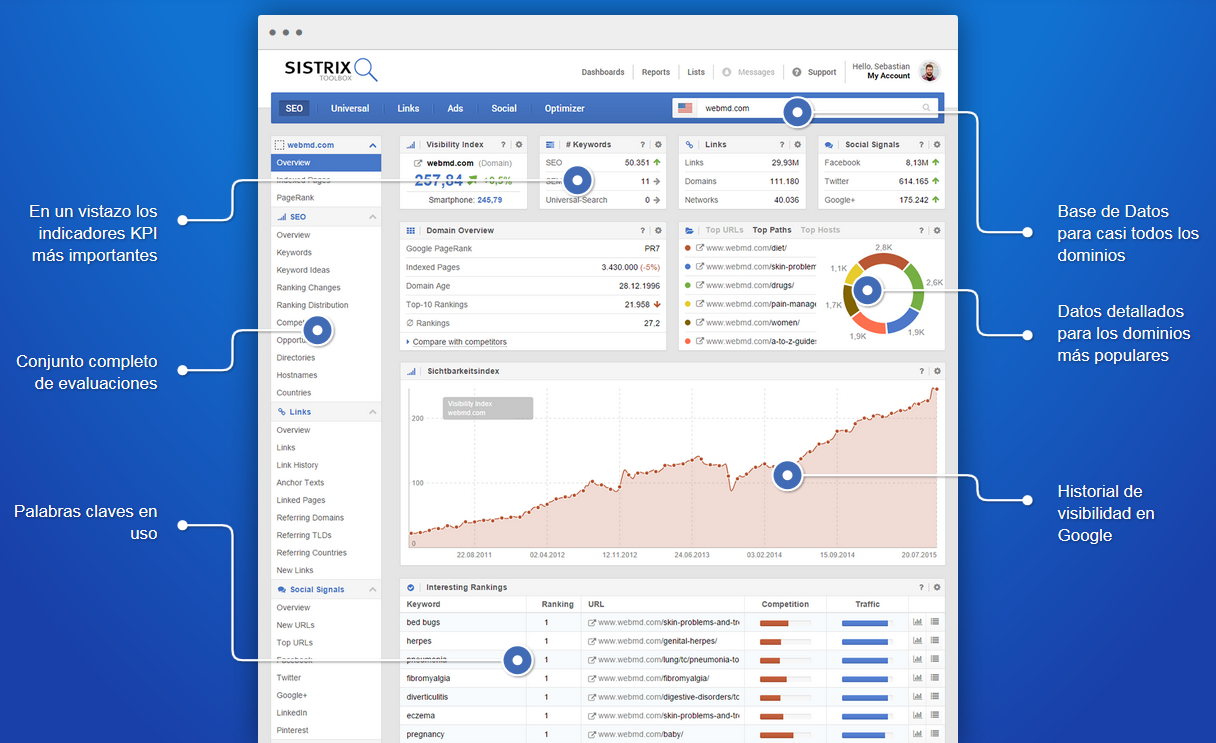Switch to the Universal tab
The height and width of the screenshot is (743, 1216).
pos(350,108)
